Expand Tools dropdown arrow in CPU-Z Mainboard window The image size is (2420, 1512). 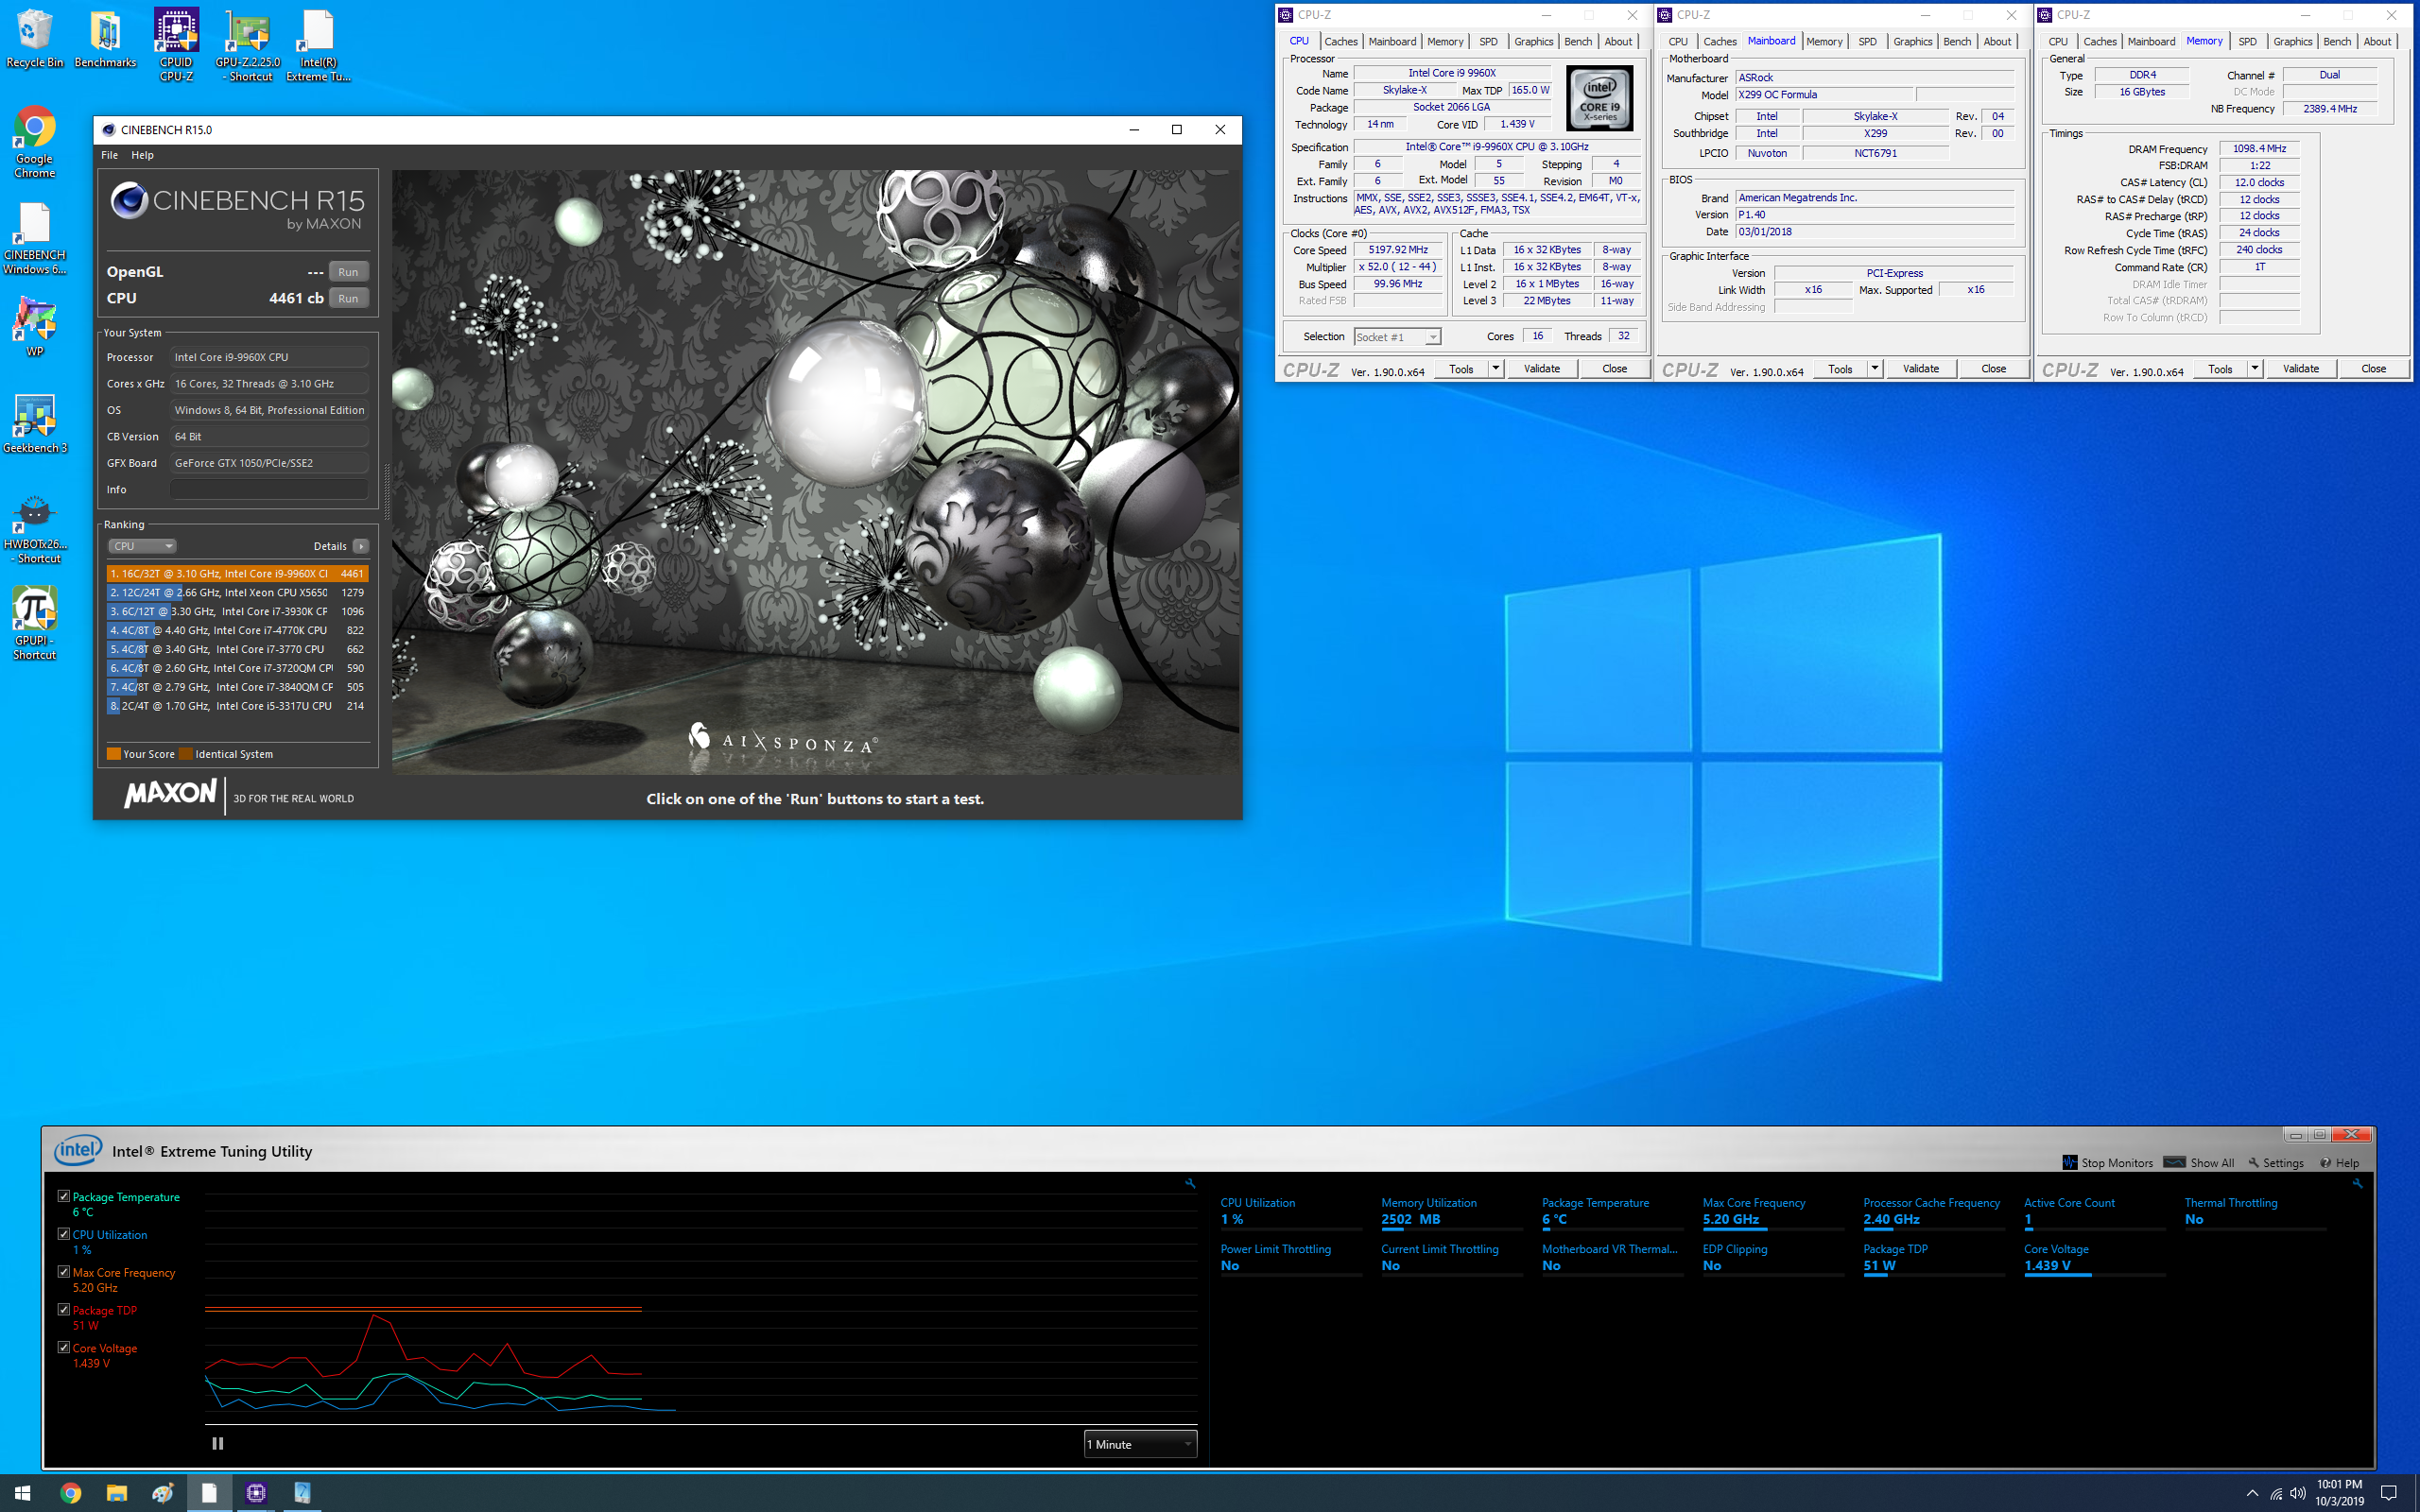coord(1875,369)
